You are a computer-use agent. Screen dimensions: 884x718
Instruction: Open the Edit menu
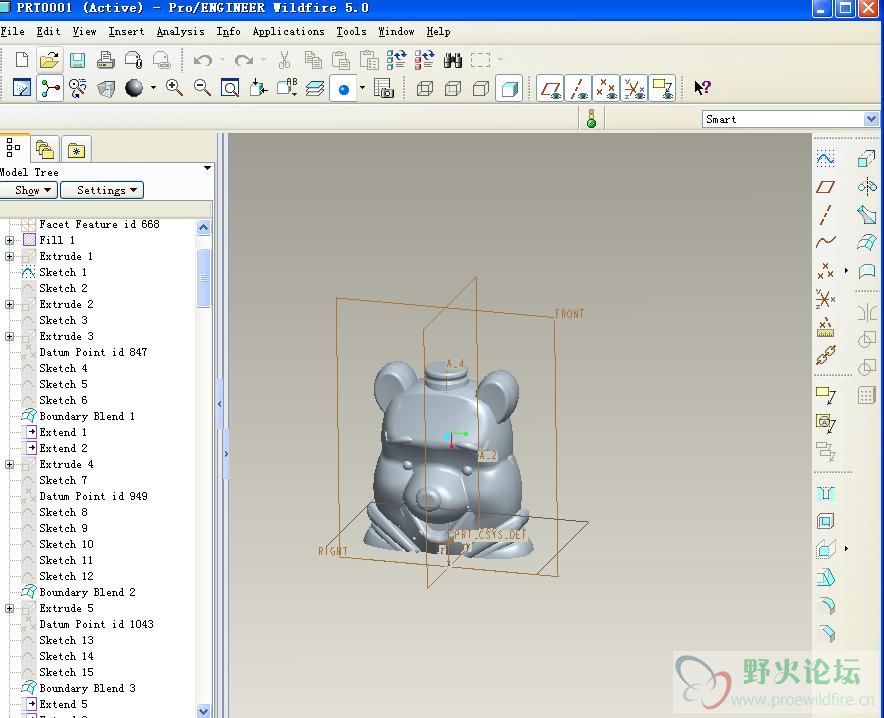(48, 32)
